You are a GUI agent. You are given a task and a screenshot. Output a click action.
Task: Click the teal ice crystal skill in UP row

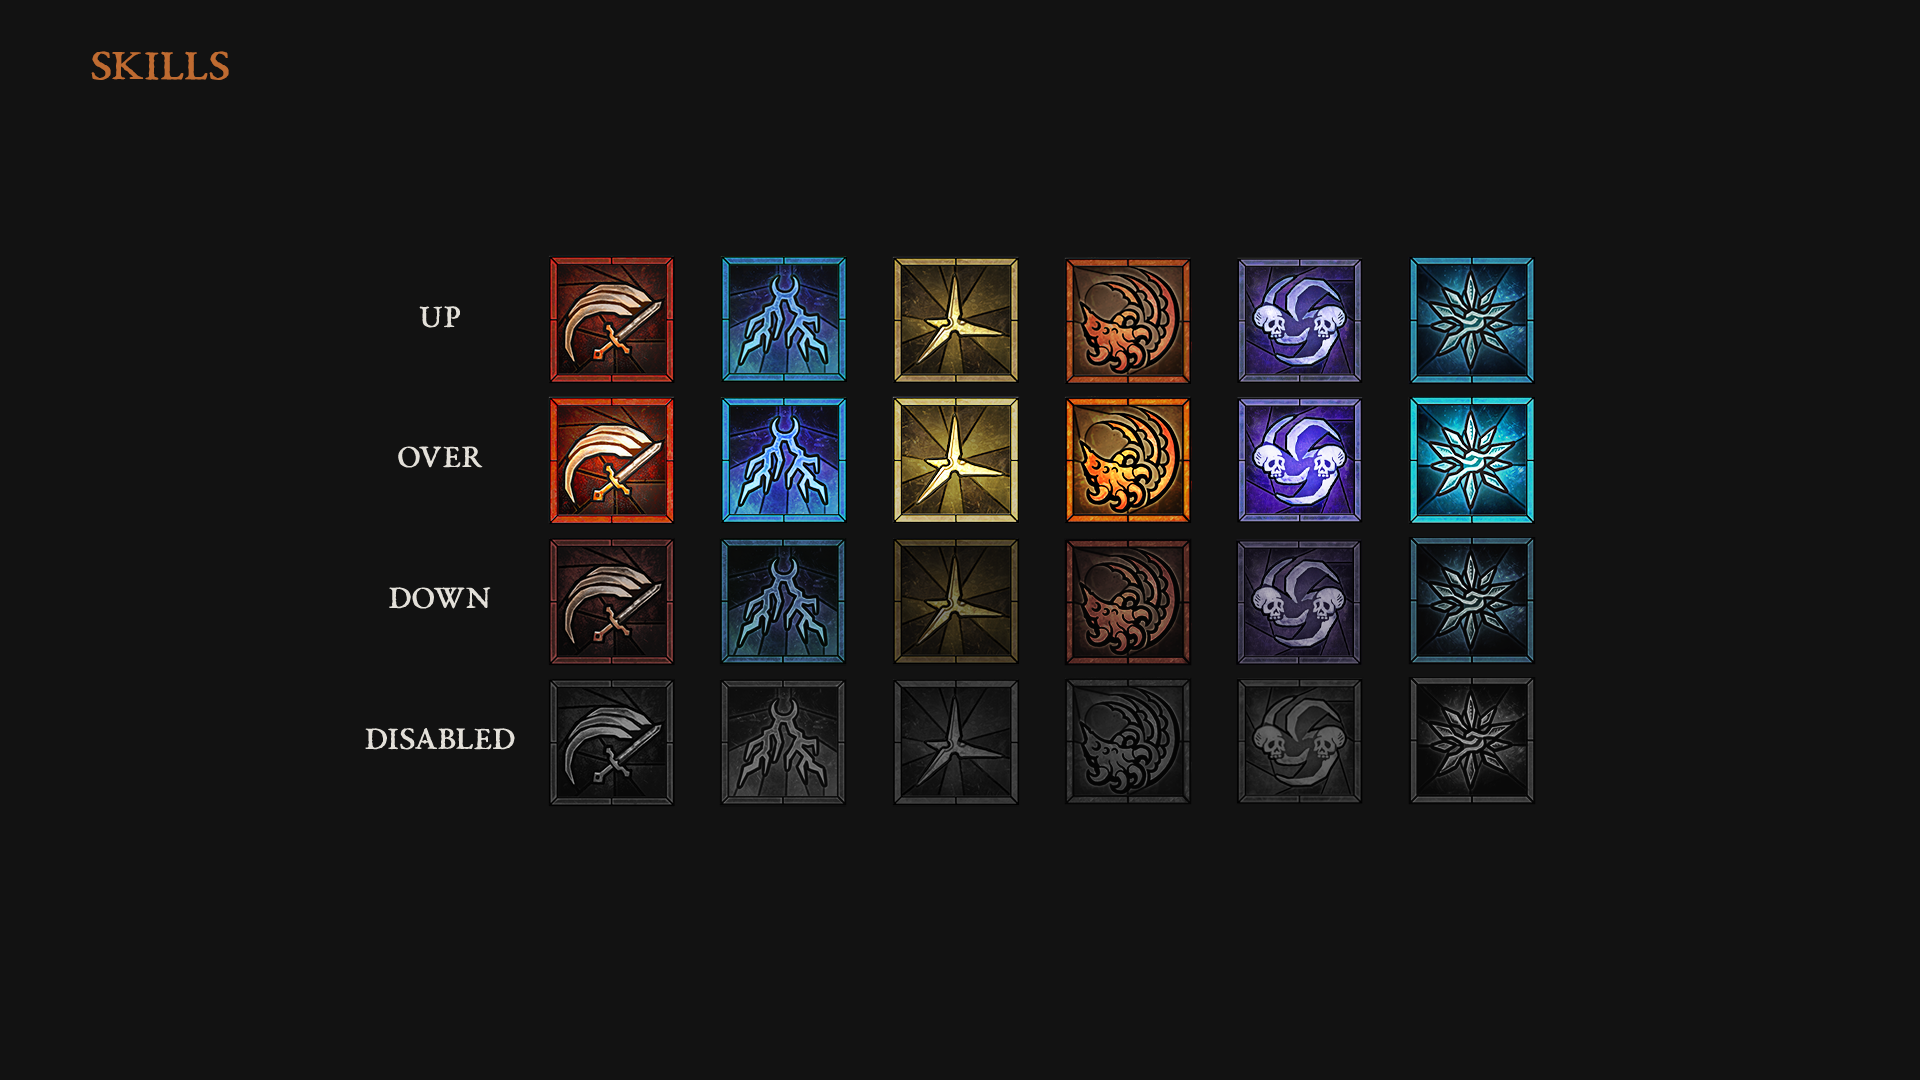[1472, 320]
